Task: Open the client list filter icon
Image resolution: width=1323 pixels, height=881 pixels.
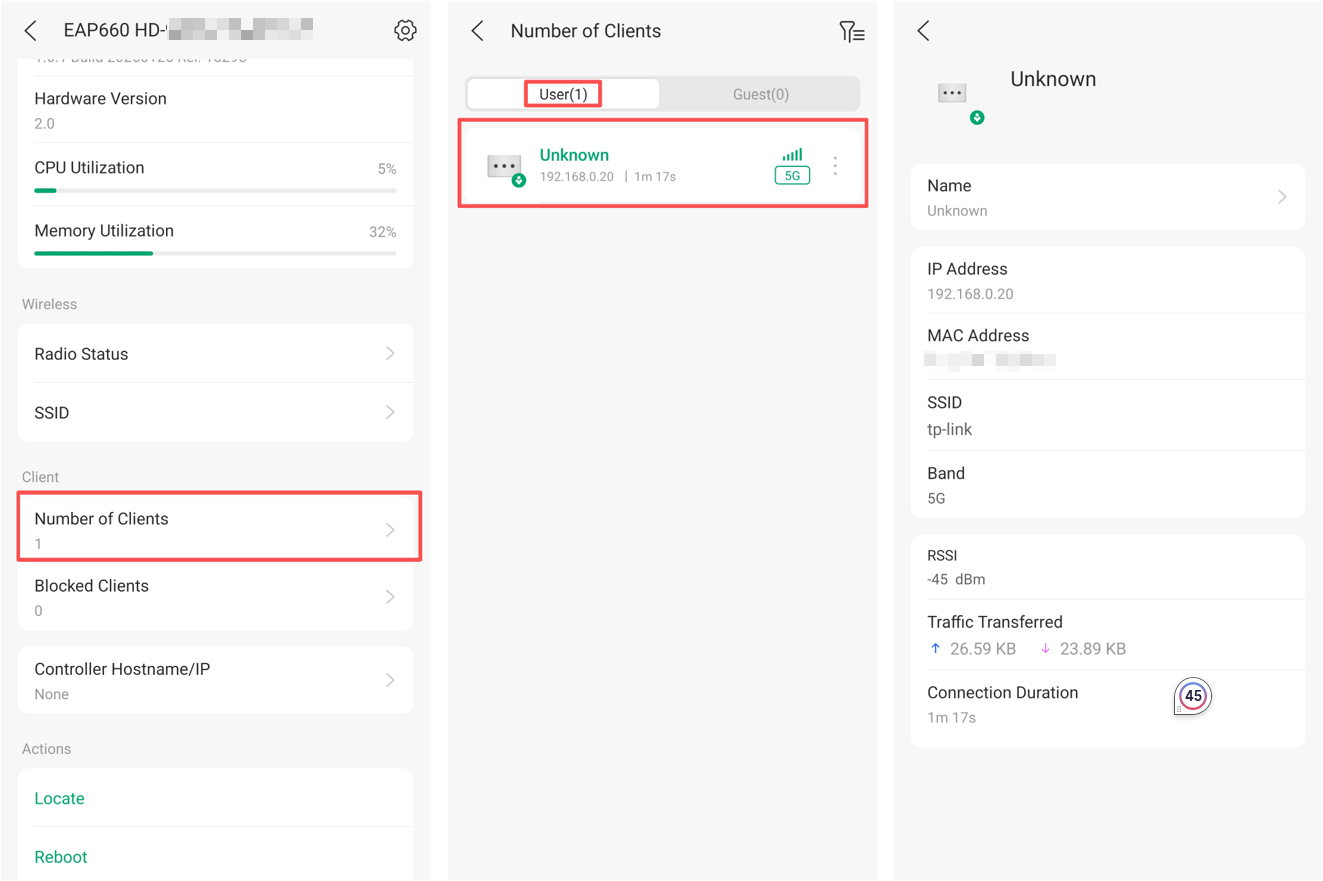Action: (x=852, y=31)
